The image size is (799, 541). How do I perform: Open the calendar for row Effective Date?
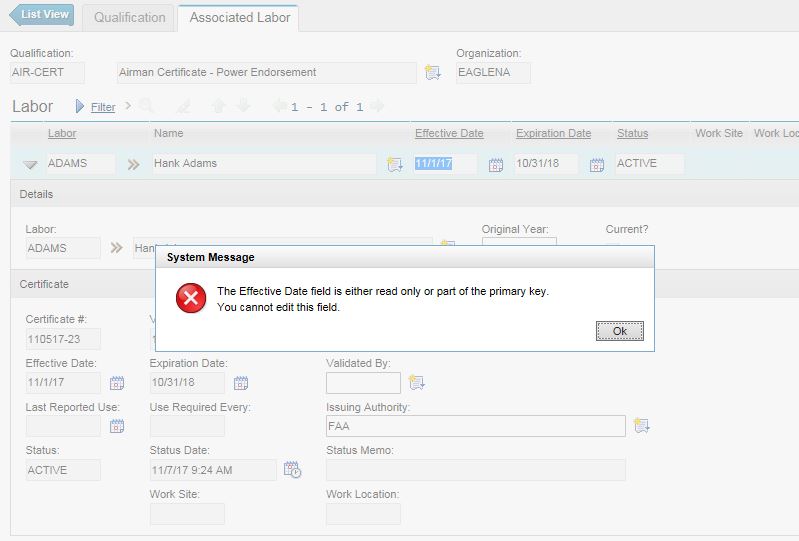coord(495,165)
